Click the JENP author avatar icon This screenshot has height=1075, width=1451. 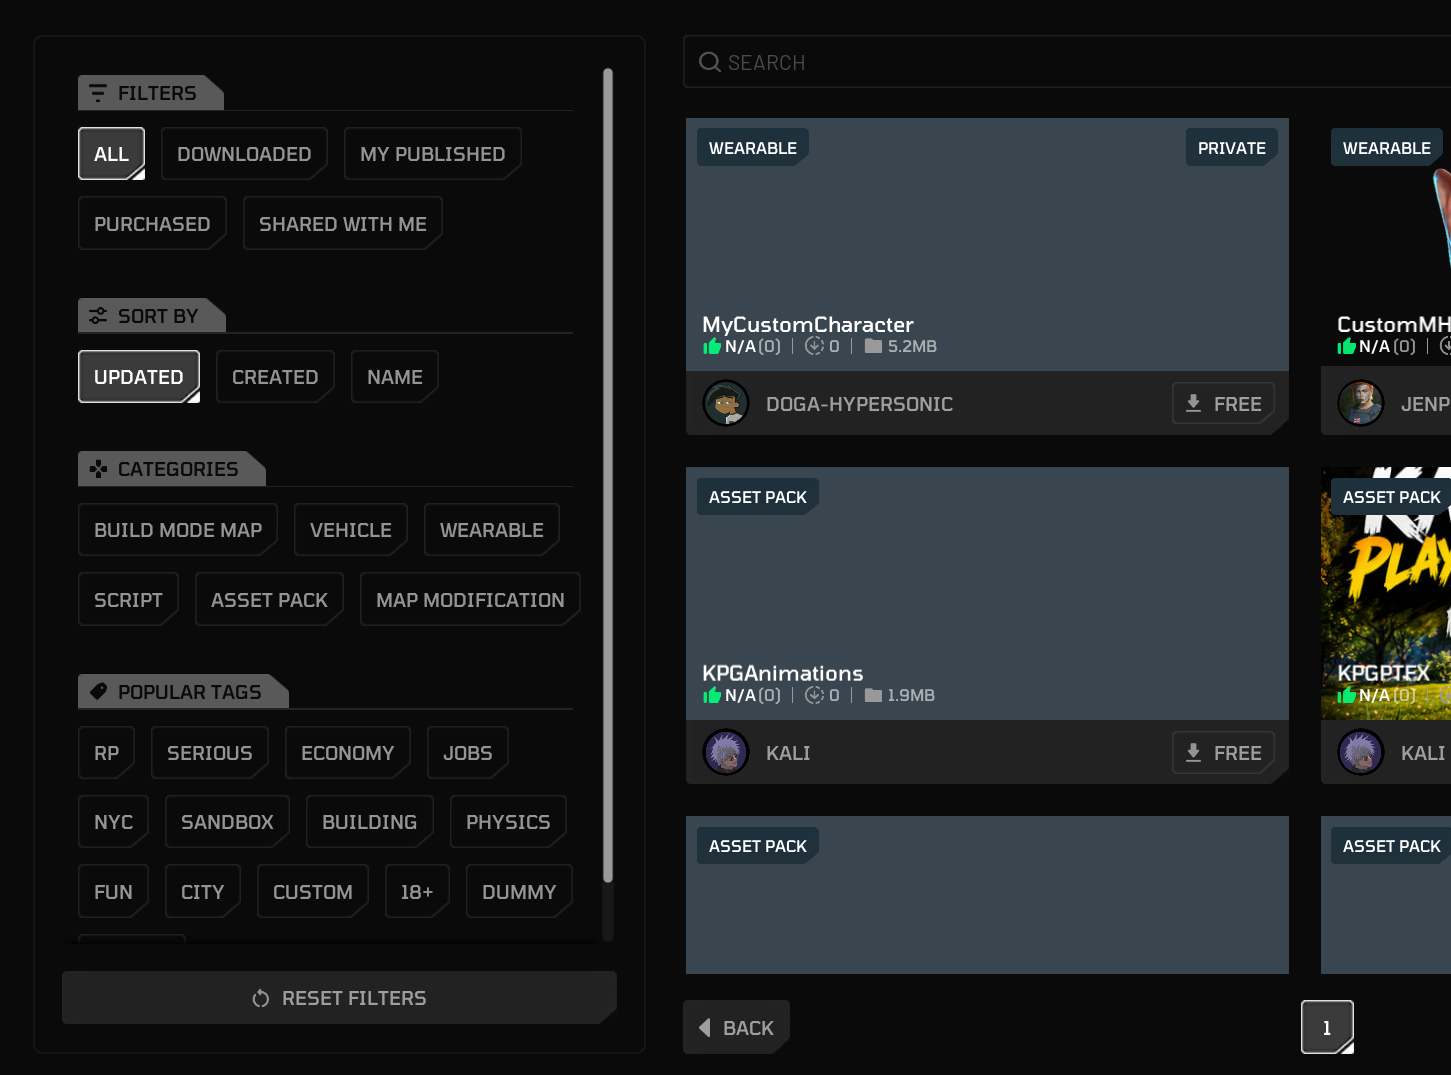tap(1361, 404)
